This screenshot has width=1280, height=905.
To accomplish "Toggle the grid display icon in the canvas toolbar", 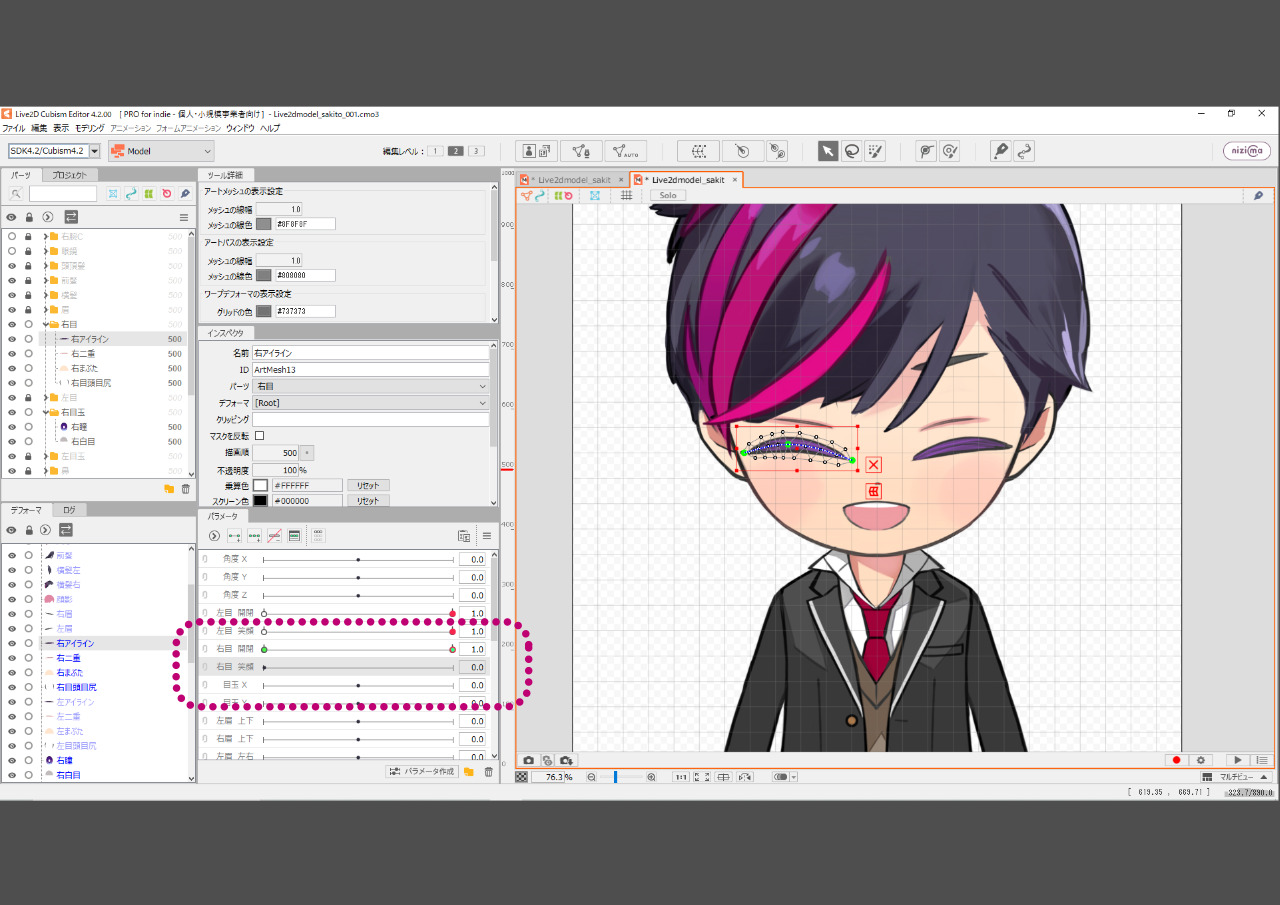I will pos(626,195).
